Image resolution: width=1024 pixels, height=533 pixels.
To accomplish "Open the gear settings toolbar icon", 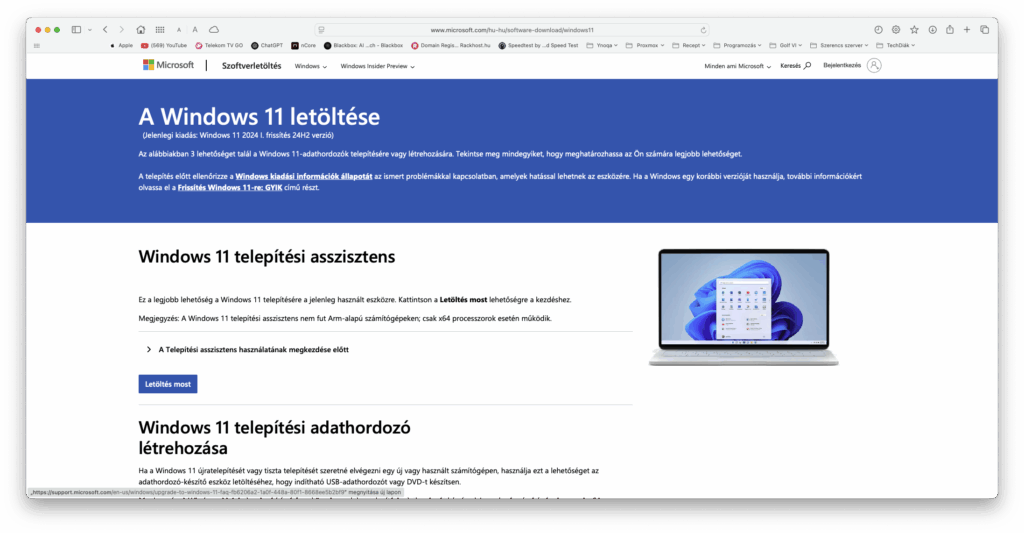I will point(896,29).
